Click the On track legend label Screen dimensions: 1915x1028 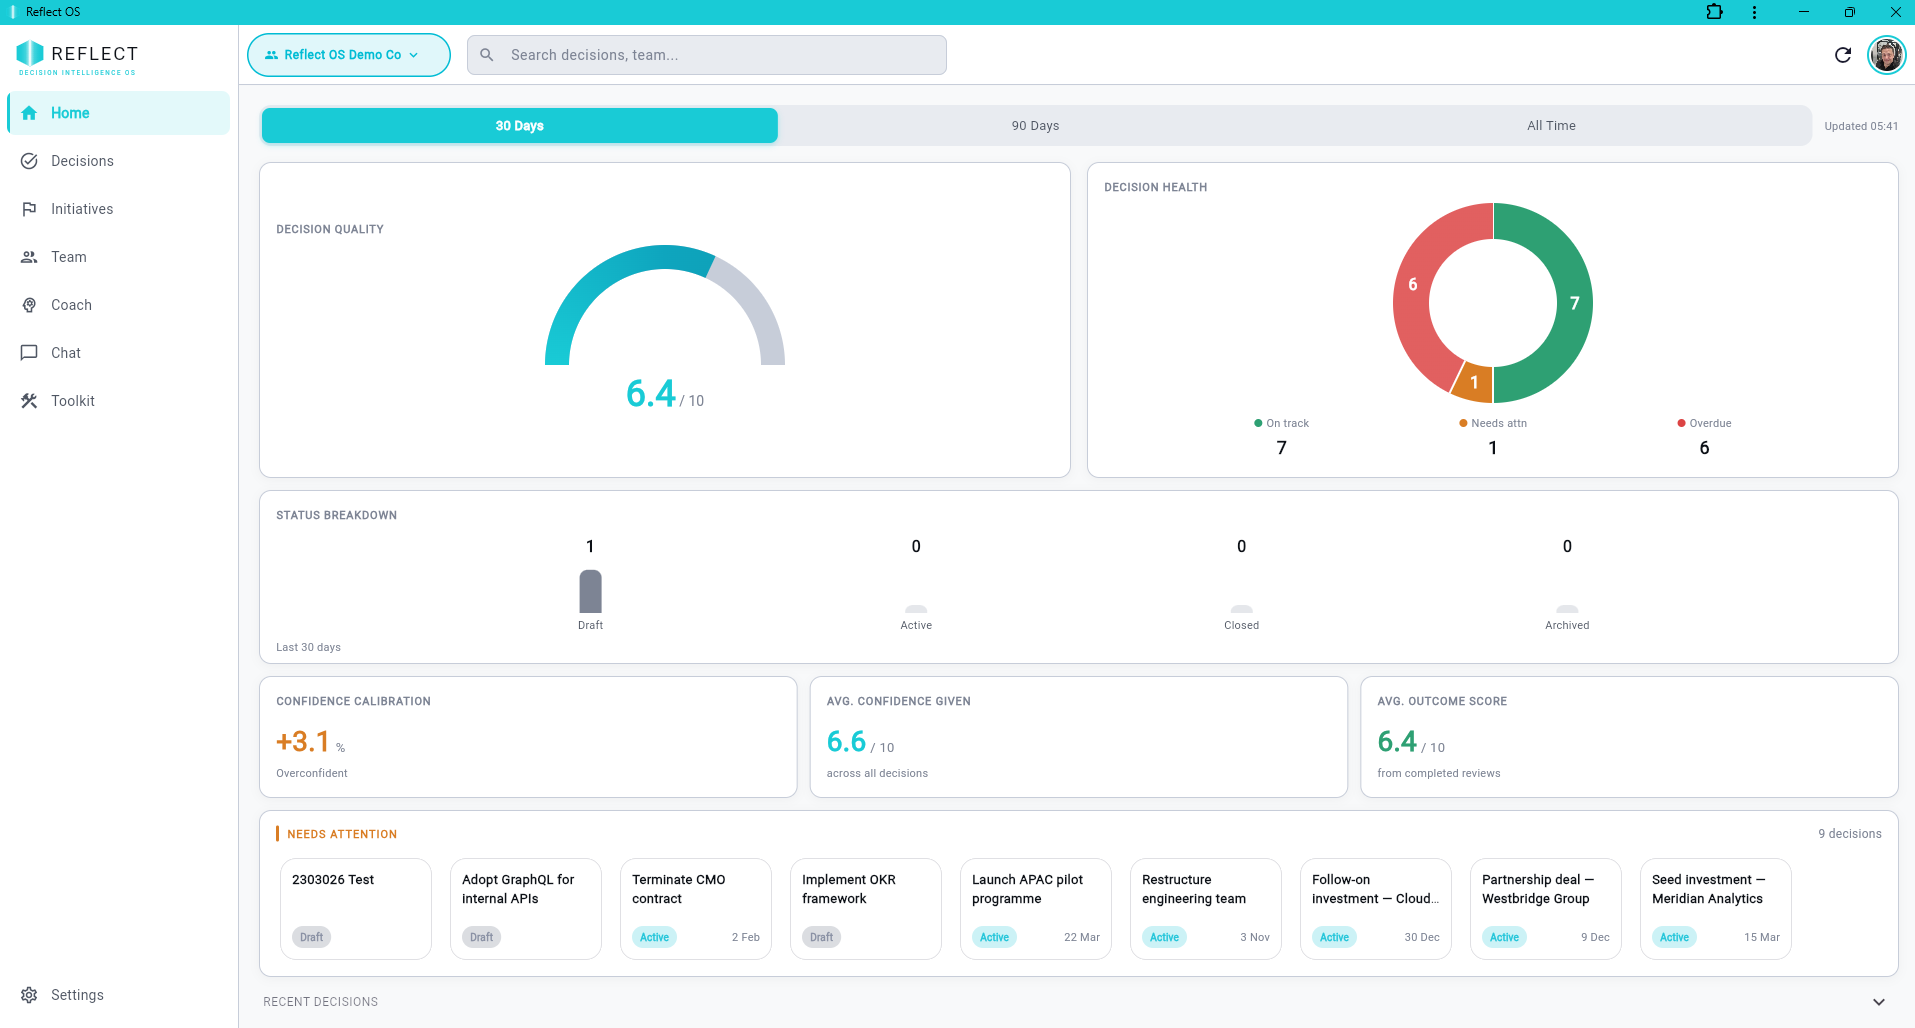point(1282,423)
